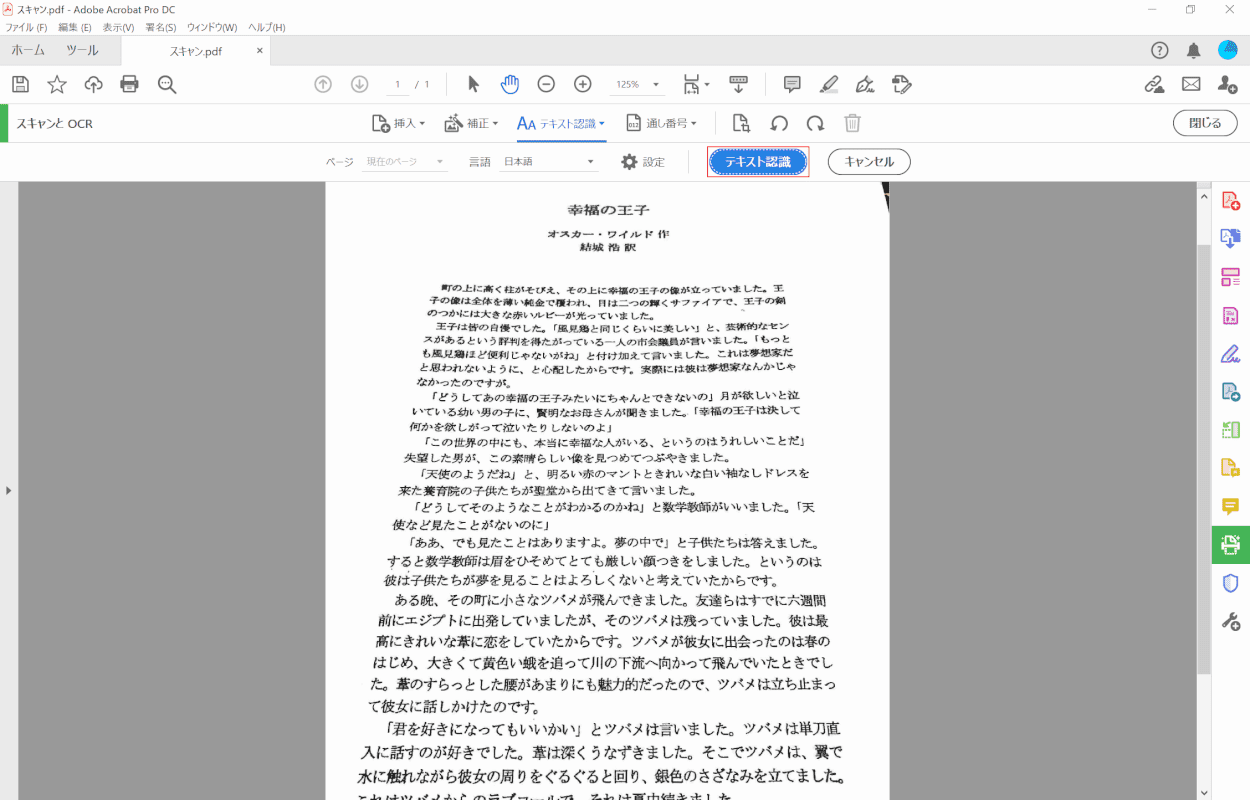This screenshot has width=1250, height=800.
Task: Open the 言語 日本語 dropdown
Action: (x=548, y=161)
